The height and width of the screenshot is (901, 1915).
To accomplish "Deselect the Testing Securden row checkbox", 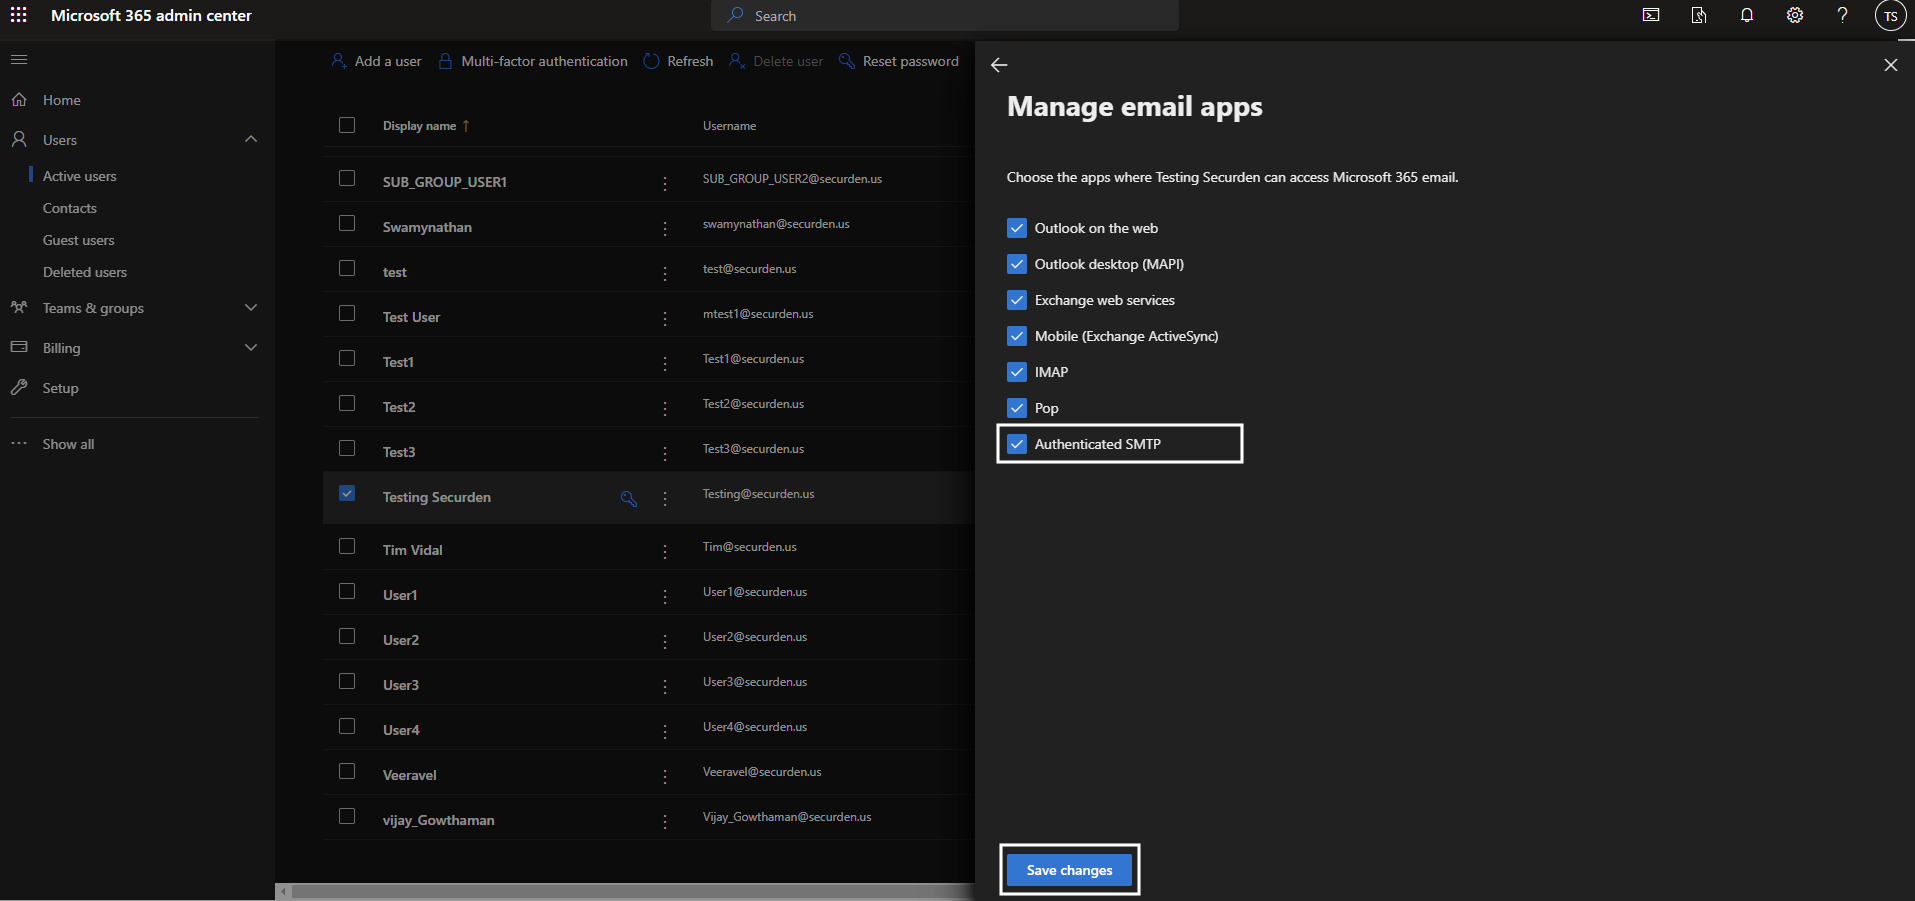I will pyautogui.click(x=347, y=493).
